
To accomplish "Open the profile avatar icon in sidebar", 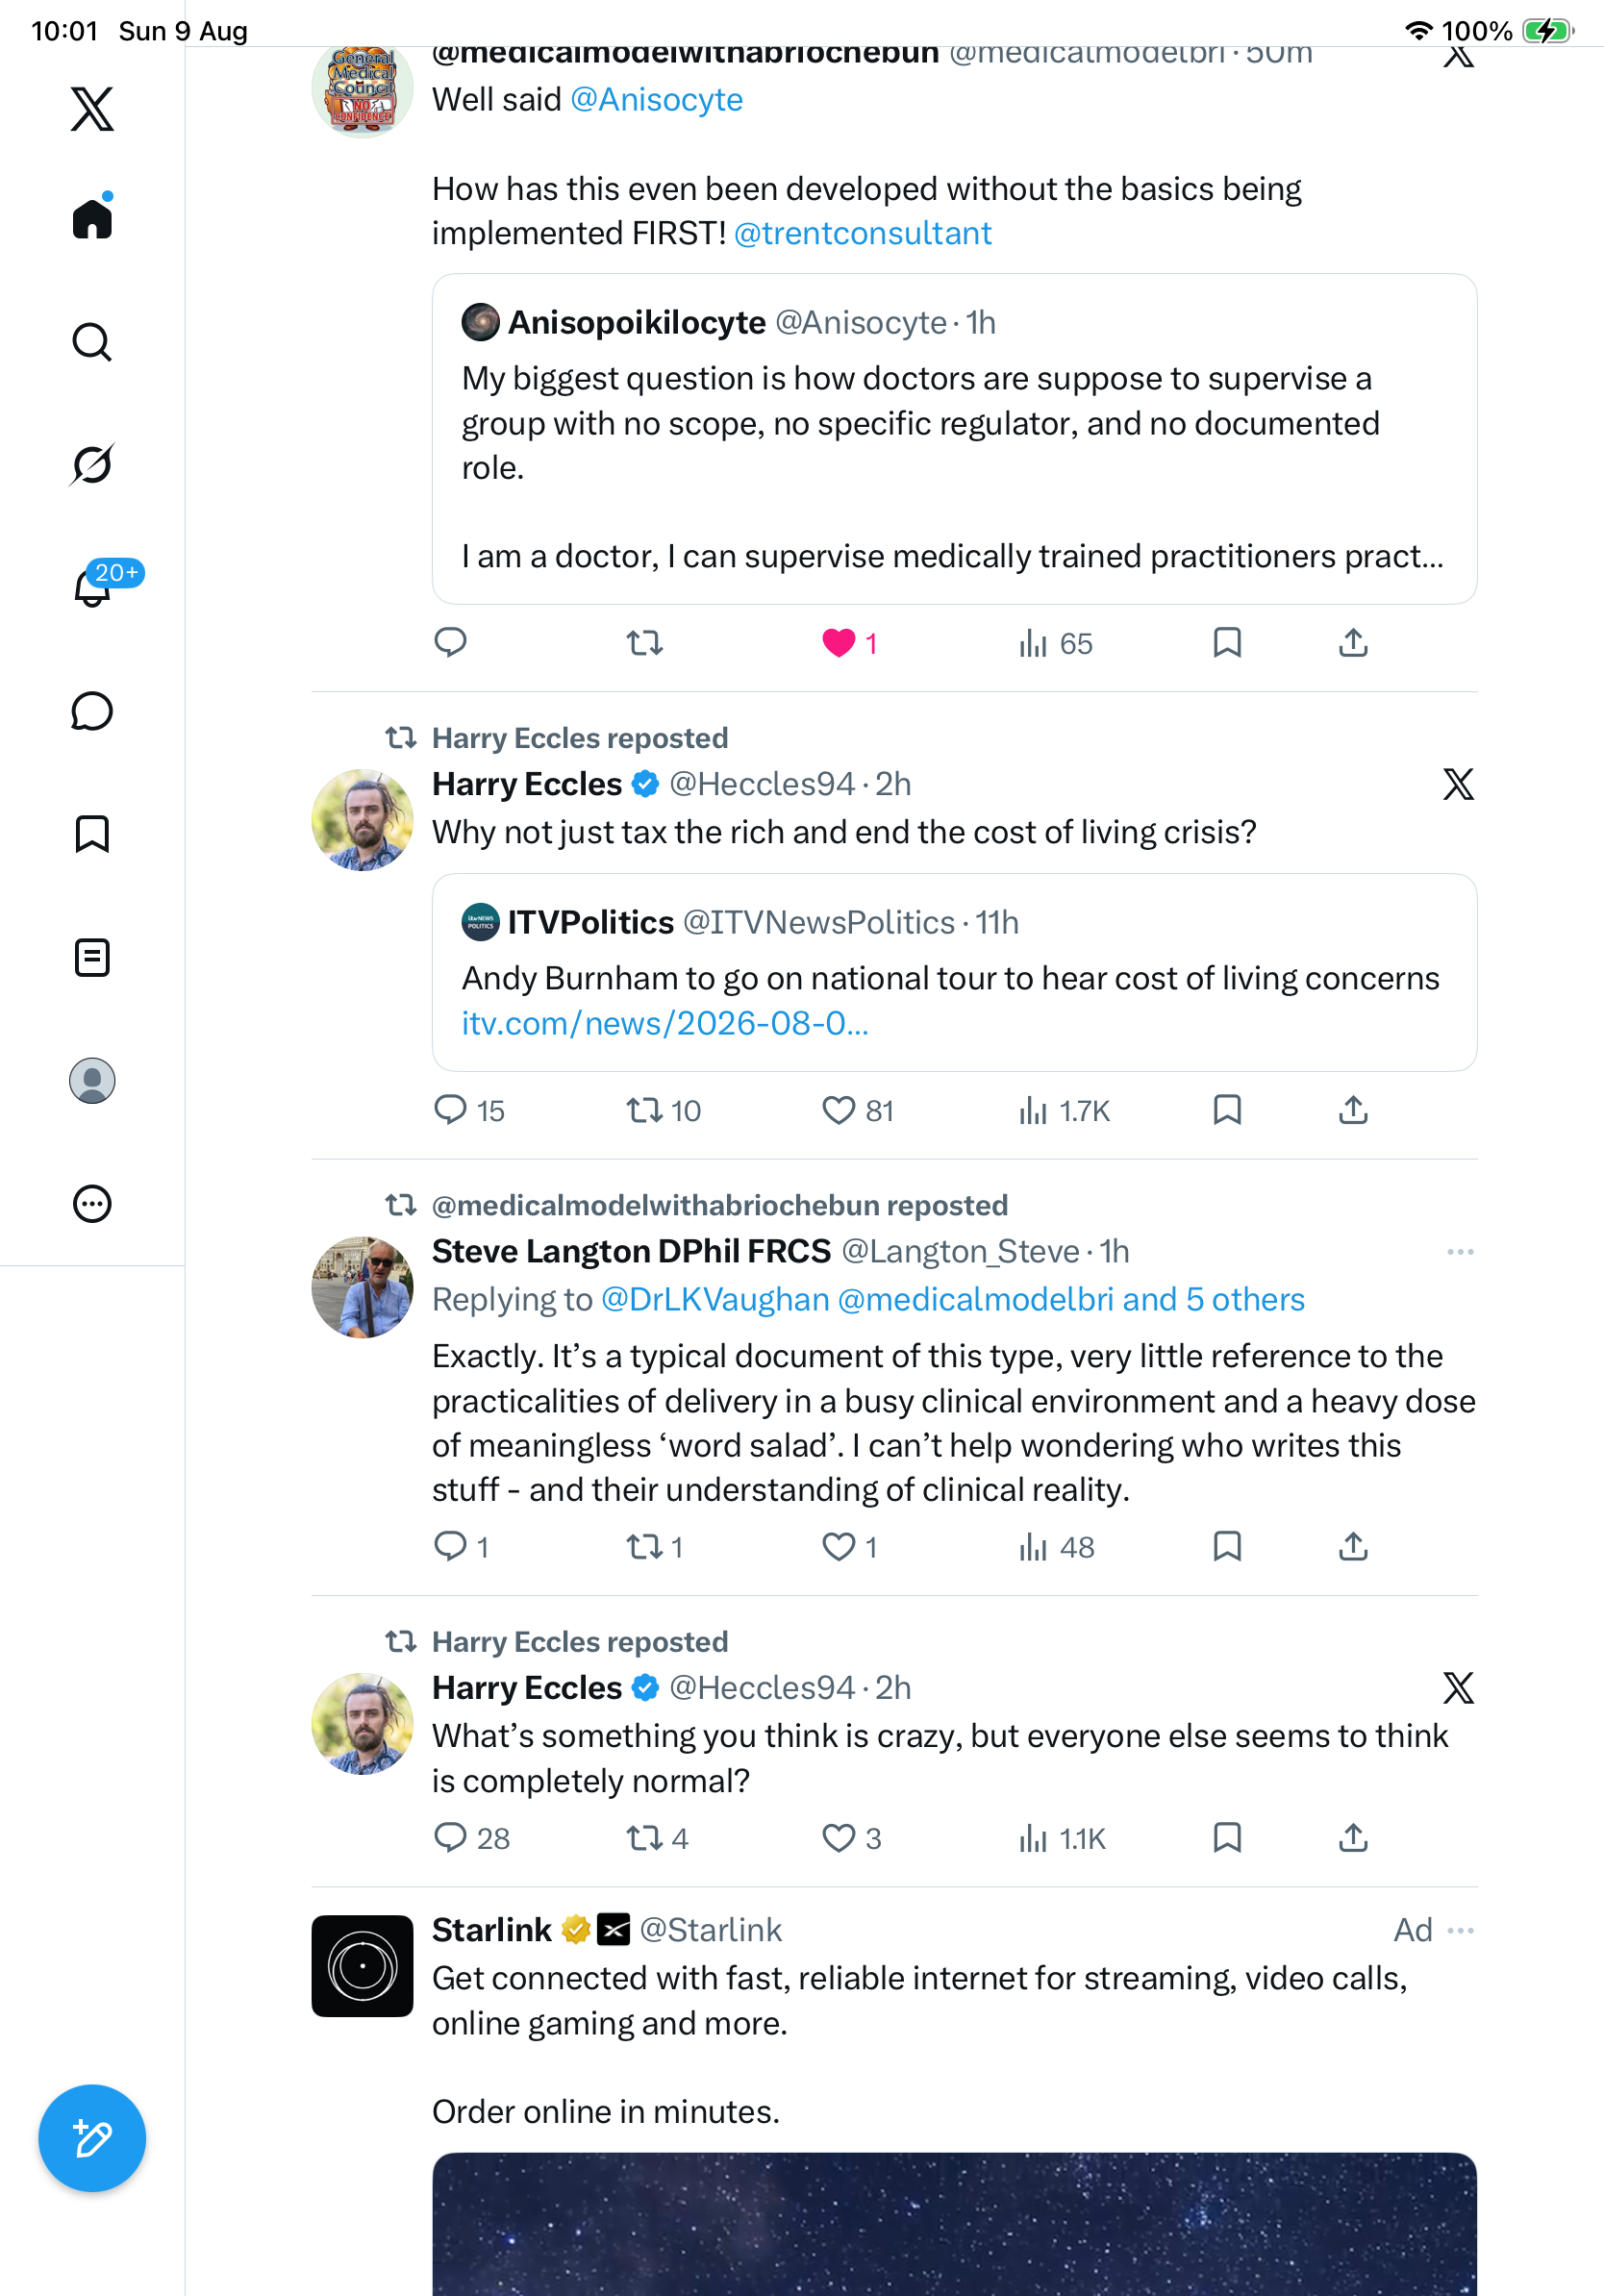I will click(x=92, y=1081).
